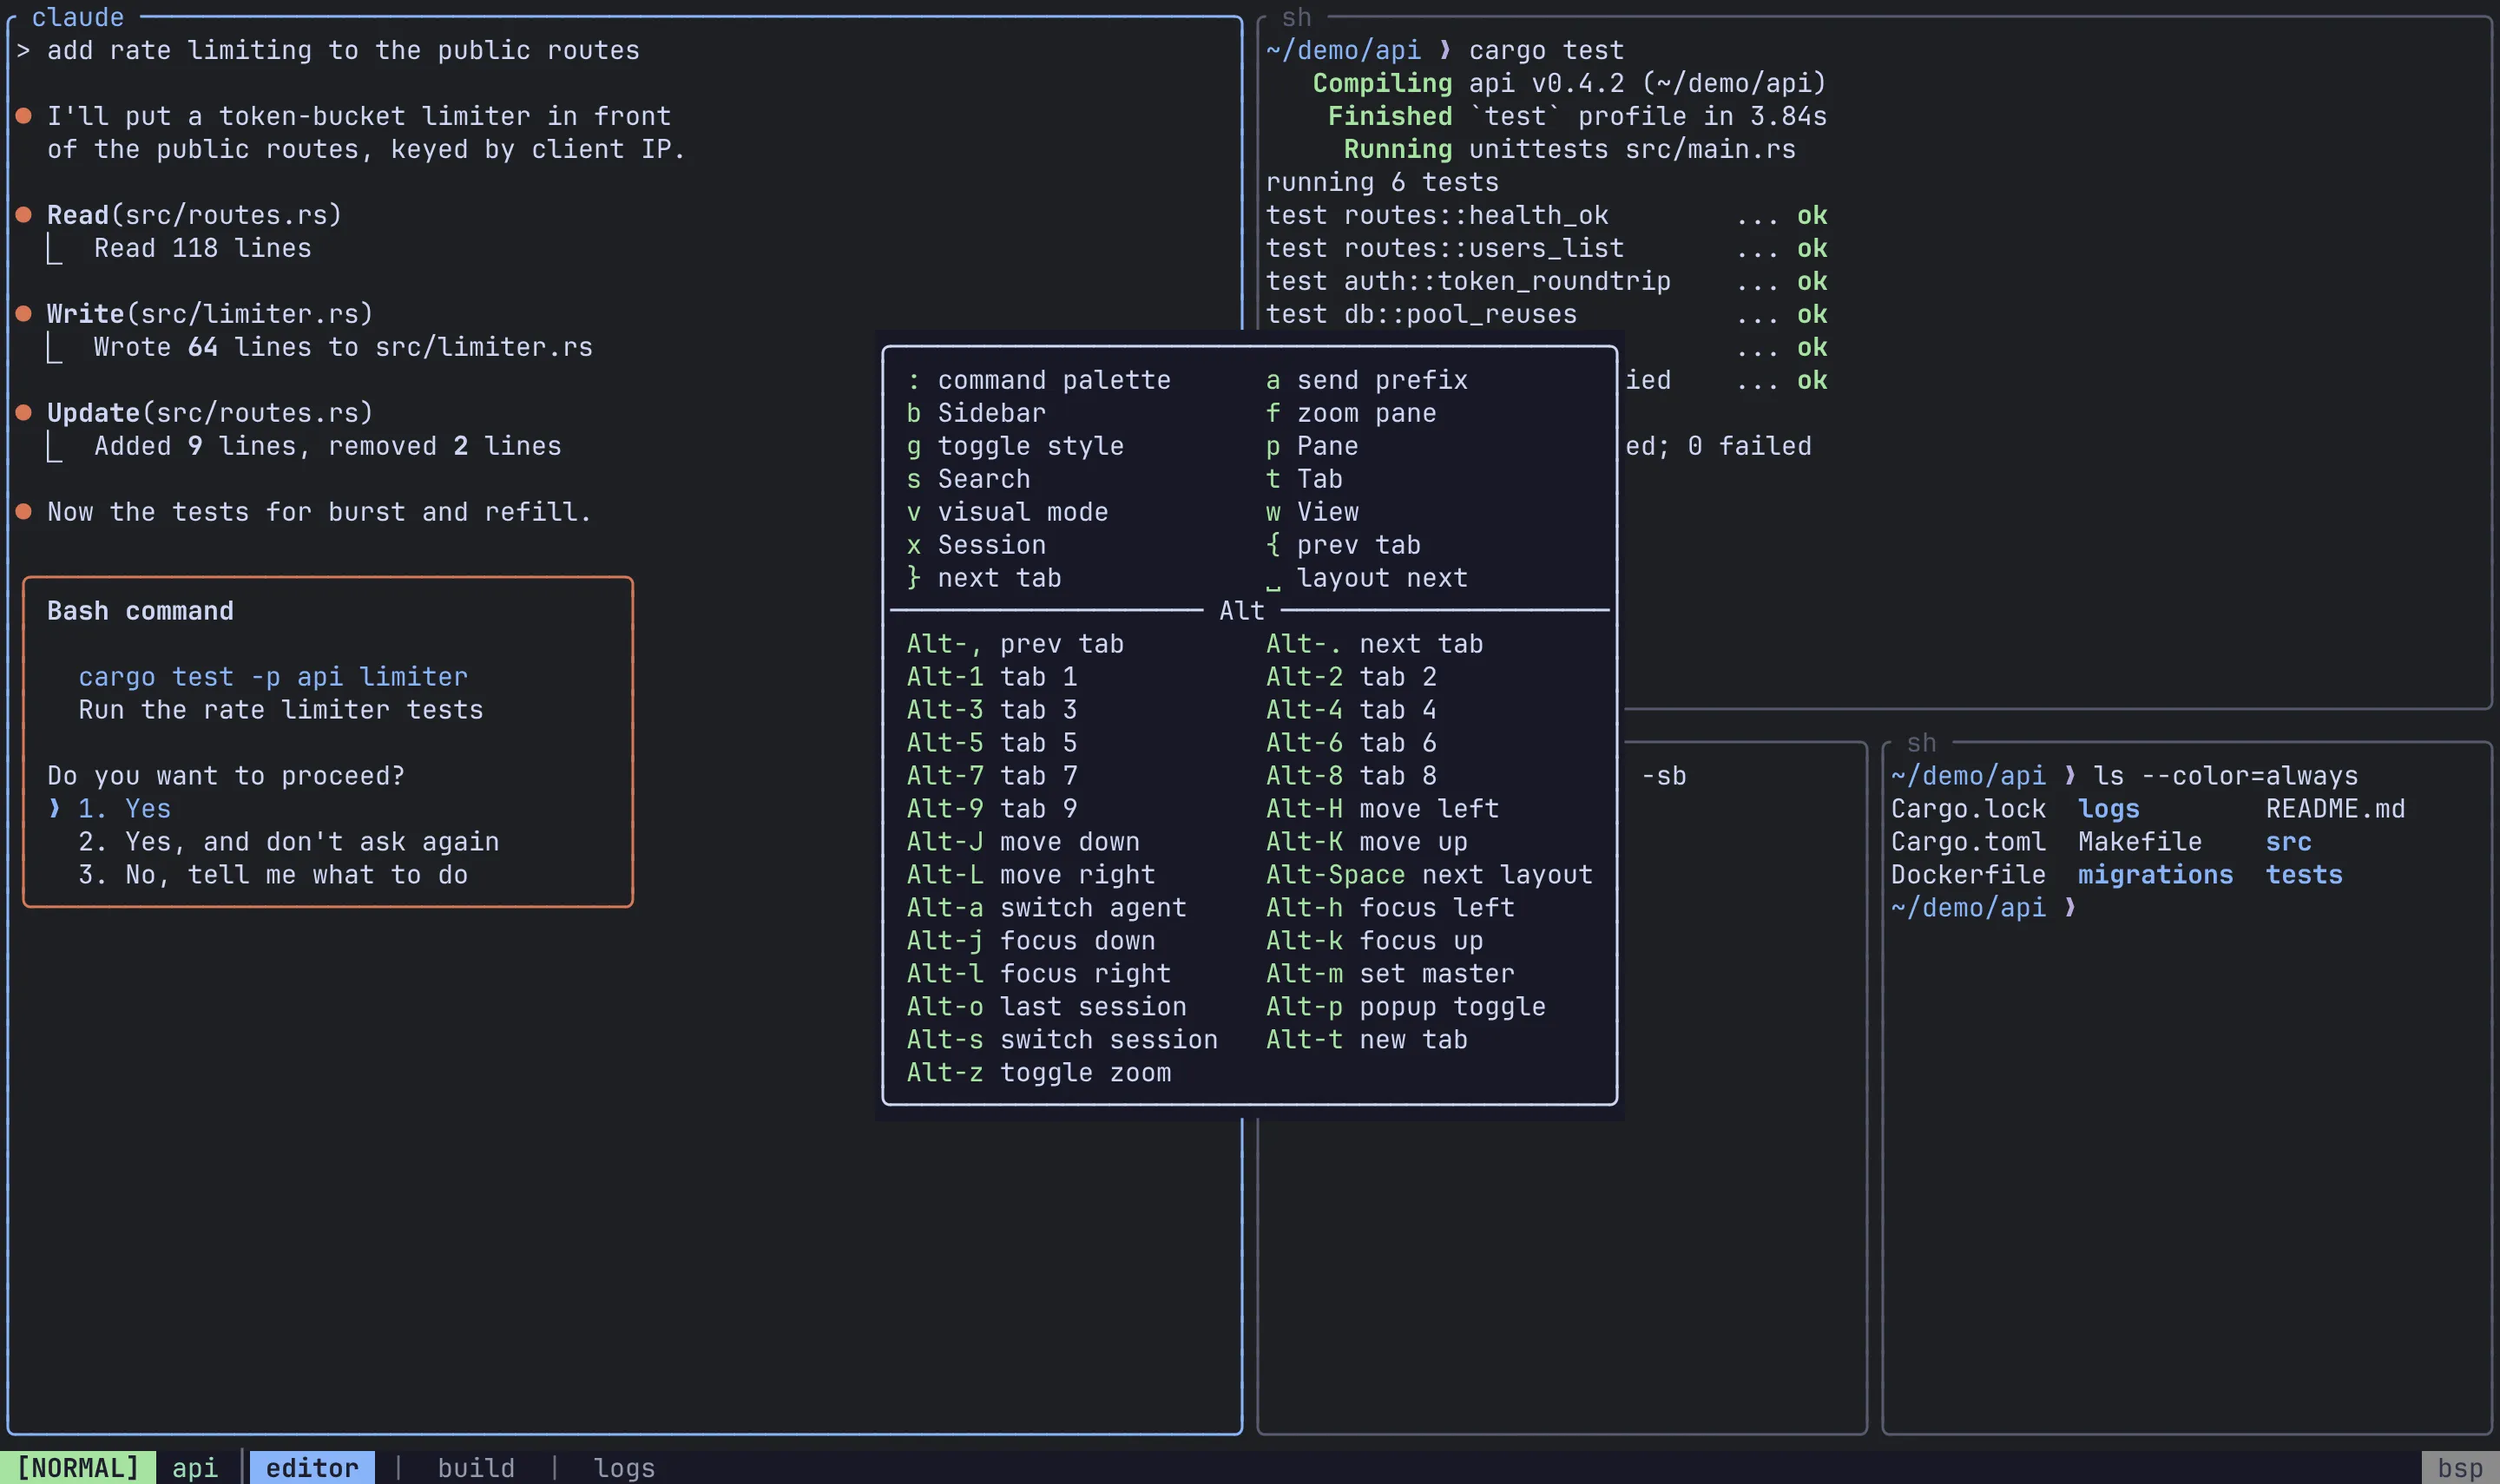Choose 'No, tell me what to do'
The image size is (2500, 1484).
273,874
